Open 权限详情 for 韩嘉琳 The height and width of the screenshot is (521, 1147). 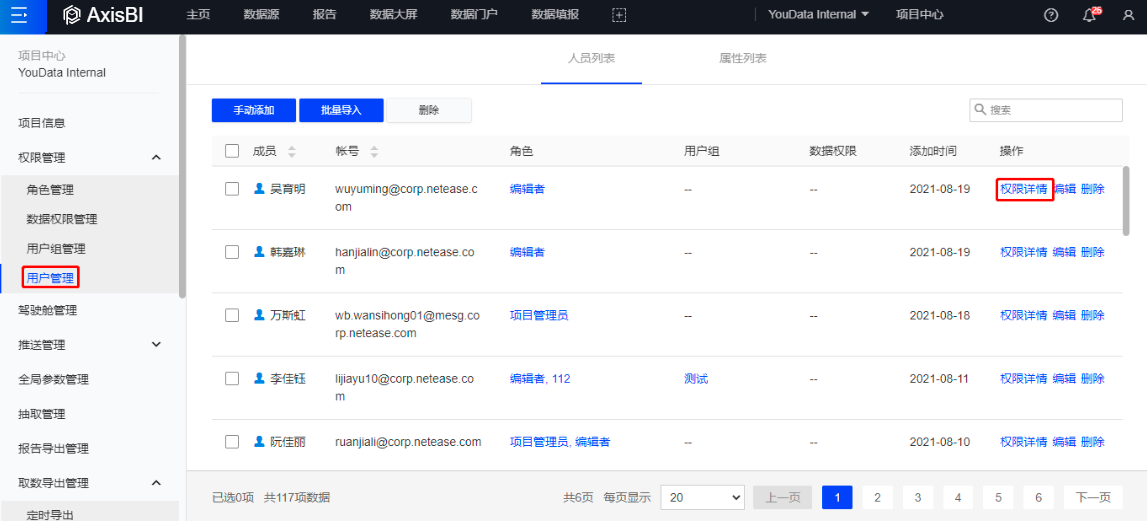pos(1023,252)
